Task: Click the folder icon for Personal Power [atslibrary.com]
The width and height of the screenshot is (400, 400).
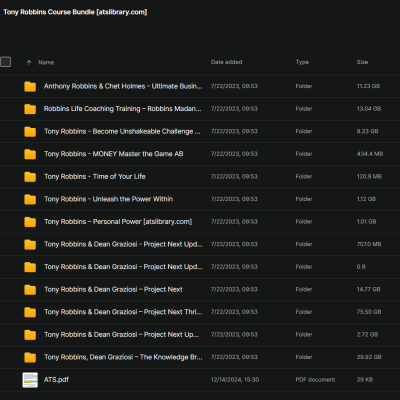Action: [x=30, y=222]
